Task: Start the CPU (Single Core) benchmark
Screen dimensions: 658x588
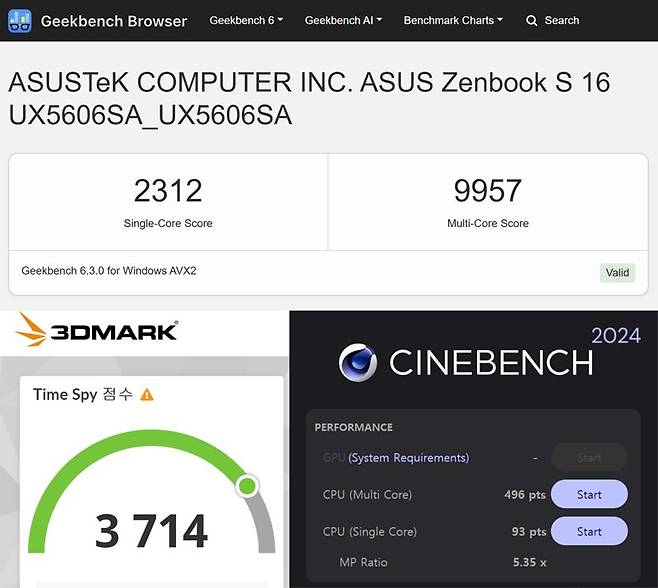Action: [589, 531]
